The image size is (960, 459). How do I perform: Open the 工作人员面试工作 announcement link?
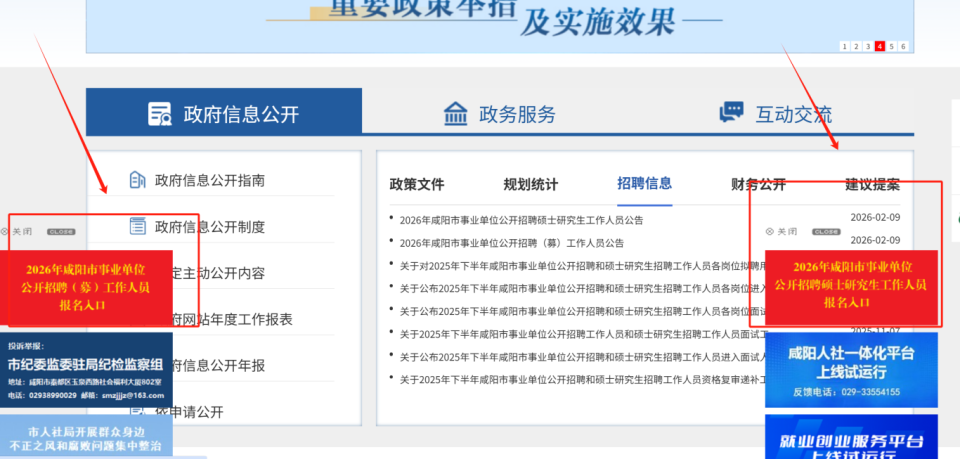coord(582,334)
